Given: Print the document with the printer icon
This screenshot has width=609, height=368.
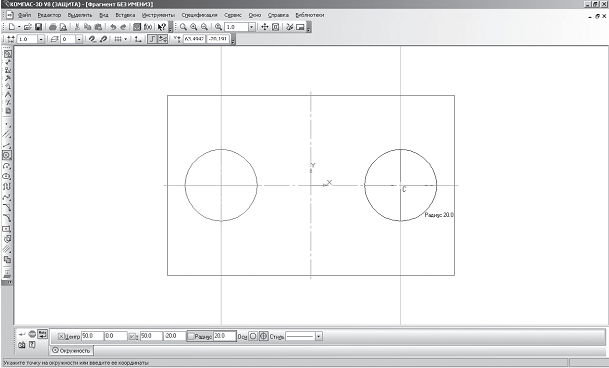Looking at the screenshot, I should tap(53, 27).
